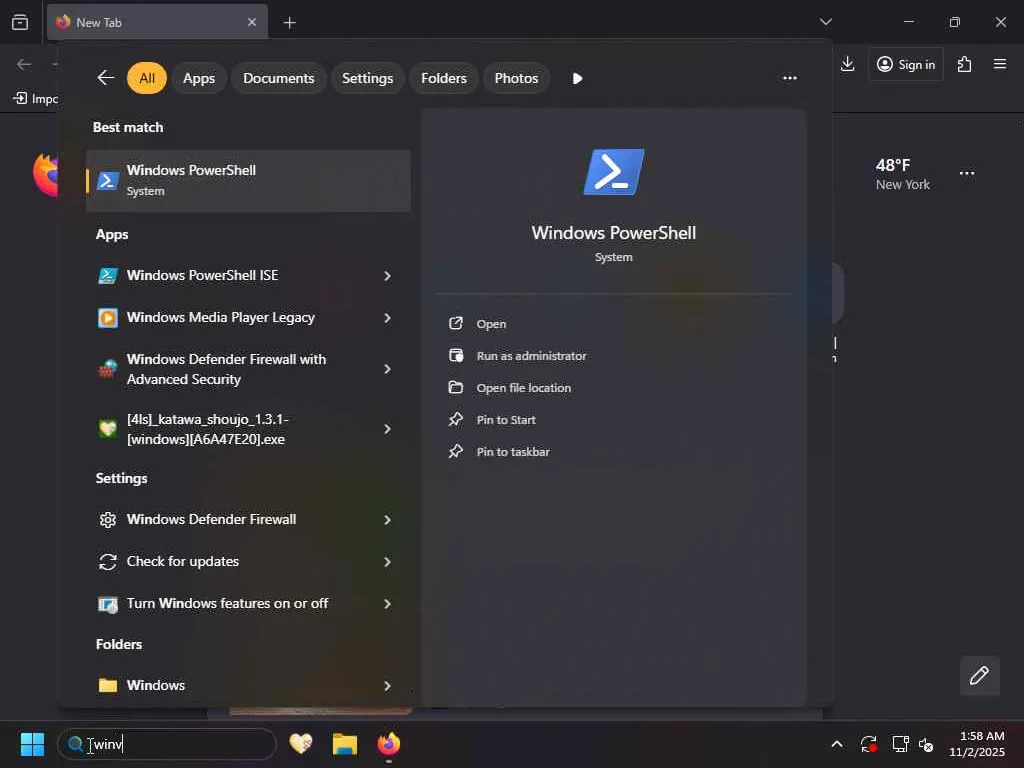This screenshot has width=1024, height=768.
Task: Click the Firefox back navigation arrow
Action: 24,64
